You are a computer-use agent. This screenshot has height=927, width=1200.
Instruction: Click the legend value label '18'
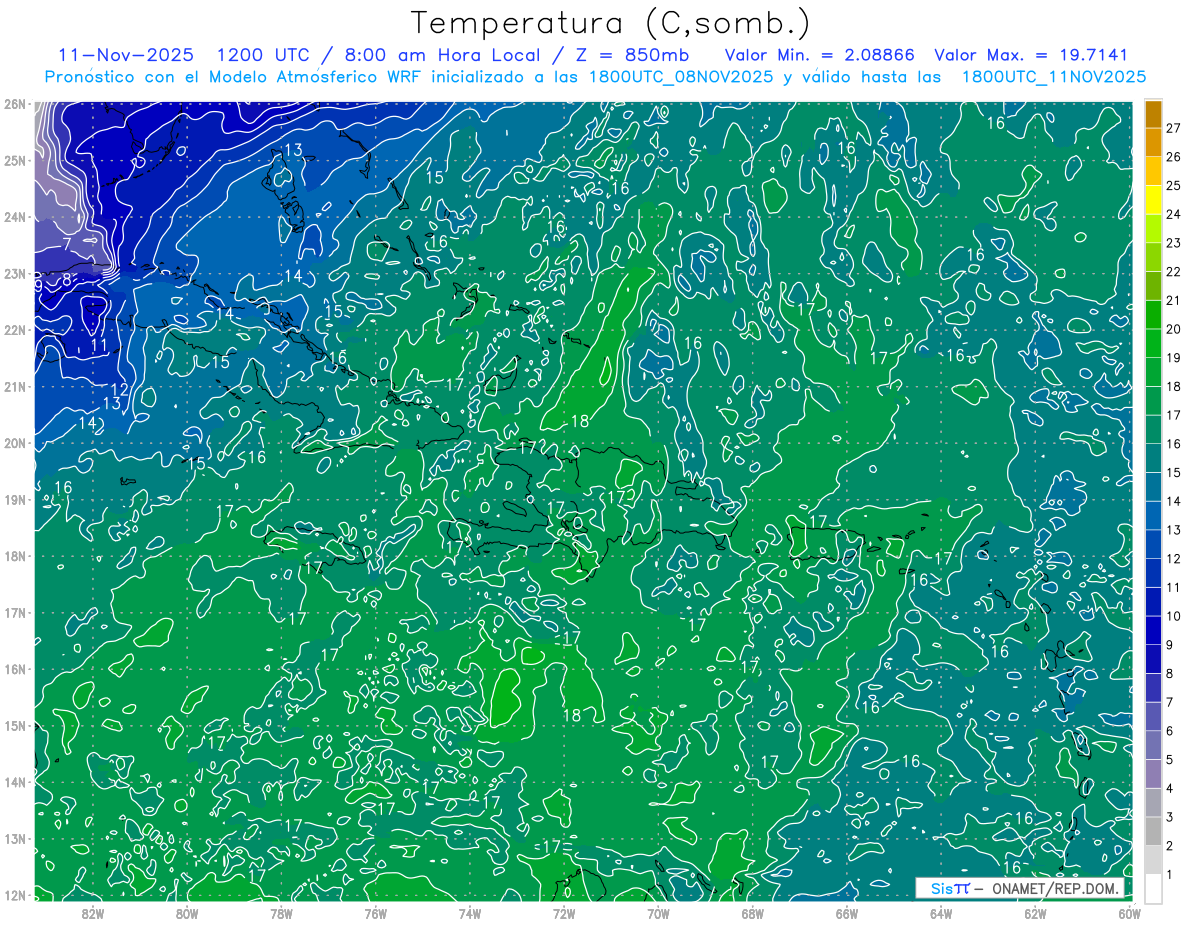tap(1173, 386)
